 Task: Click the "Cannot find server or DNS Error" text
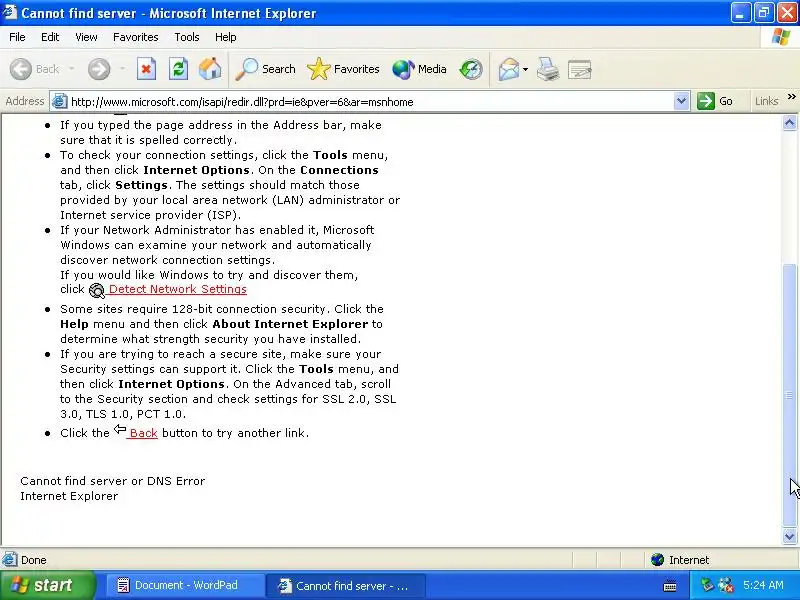point(113,481)
